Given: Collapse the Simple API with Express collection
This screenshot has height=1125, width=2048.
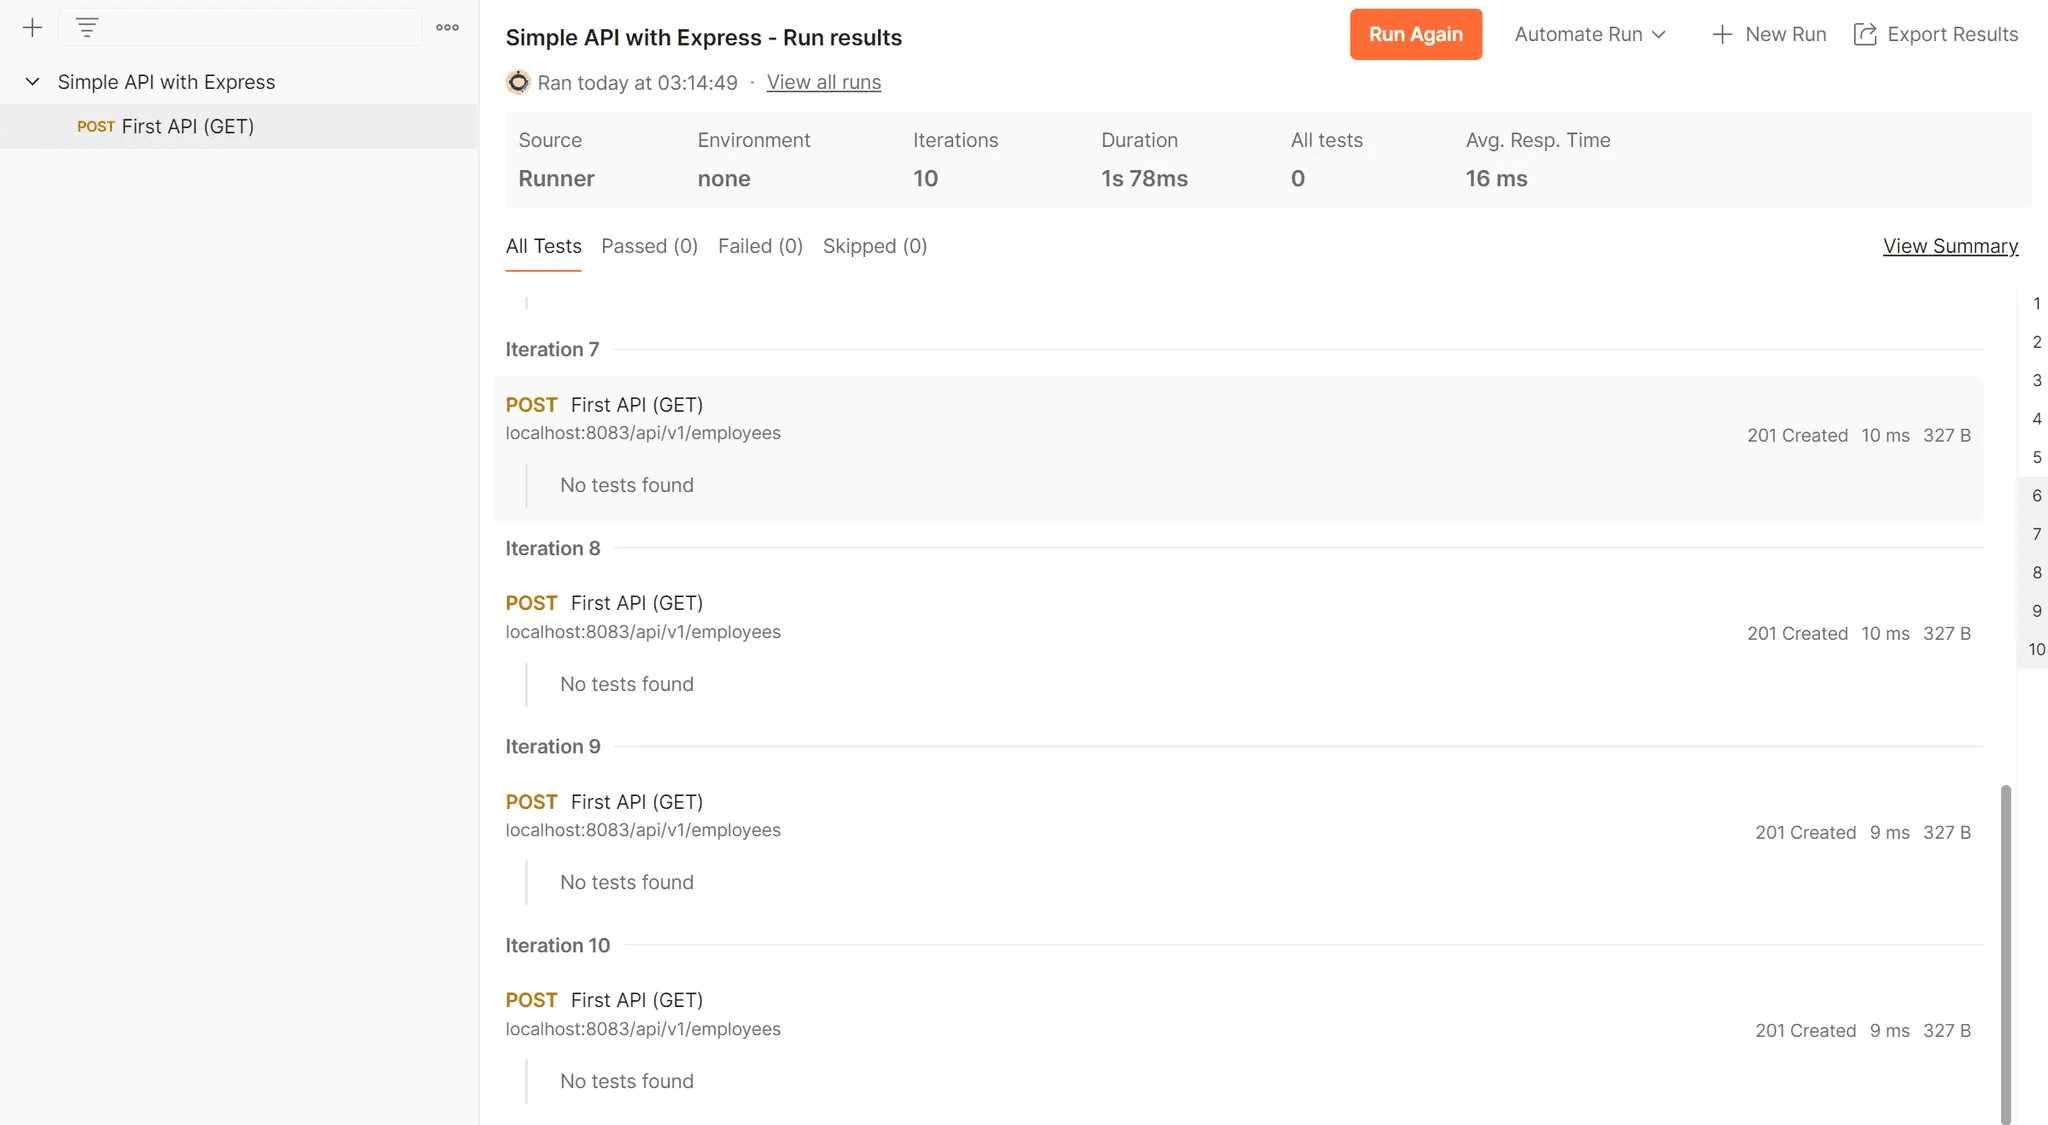Looking at the screenshot, I should coord(33,81).
